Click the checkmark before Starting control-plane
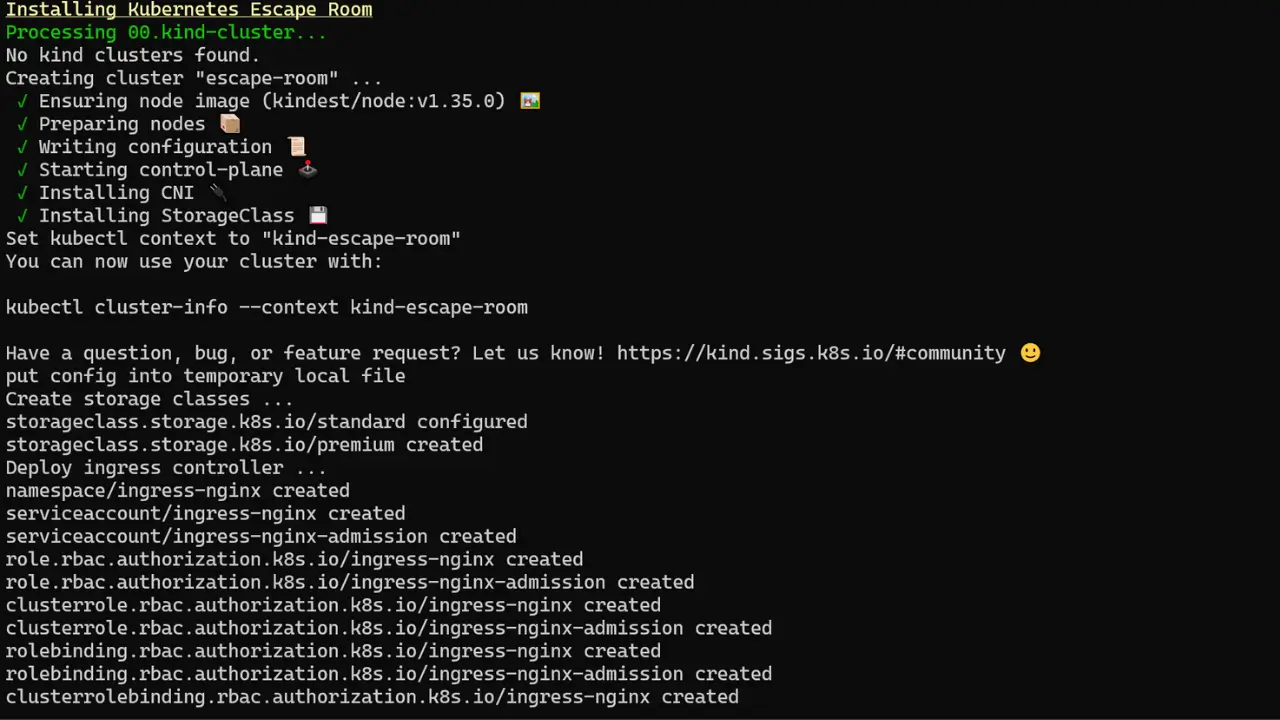The width and height of the screenshot is (1280, 720). [21, 170]
